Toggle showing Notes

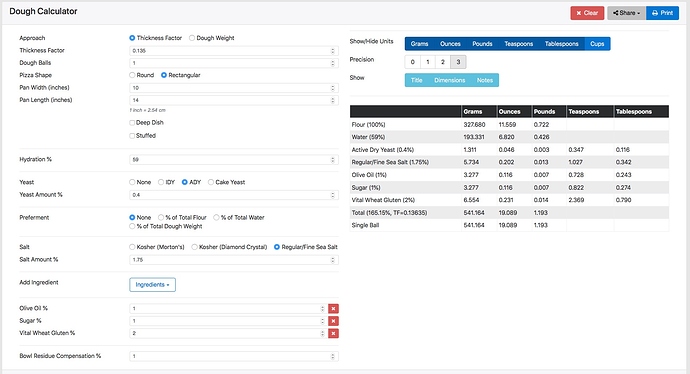pyautogui.click(x=484, y=80)
